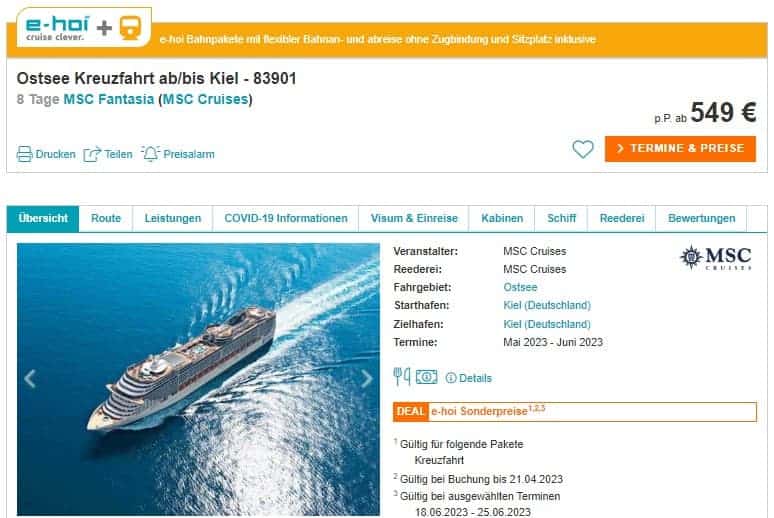774x518 pixels.
Task: Add the cruise to favorites via the heart icon
Action: pos(583,149)
